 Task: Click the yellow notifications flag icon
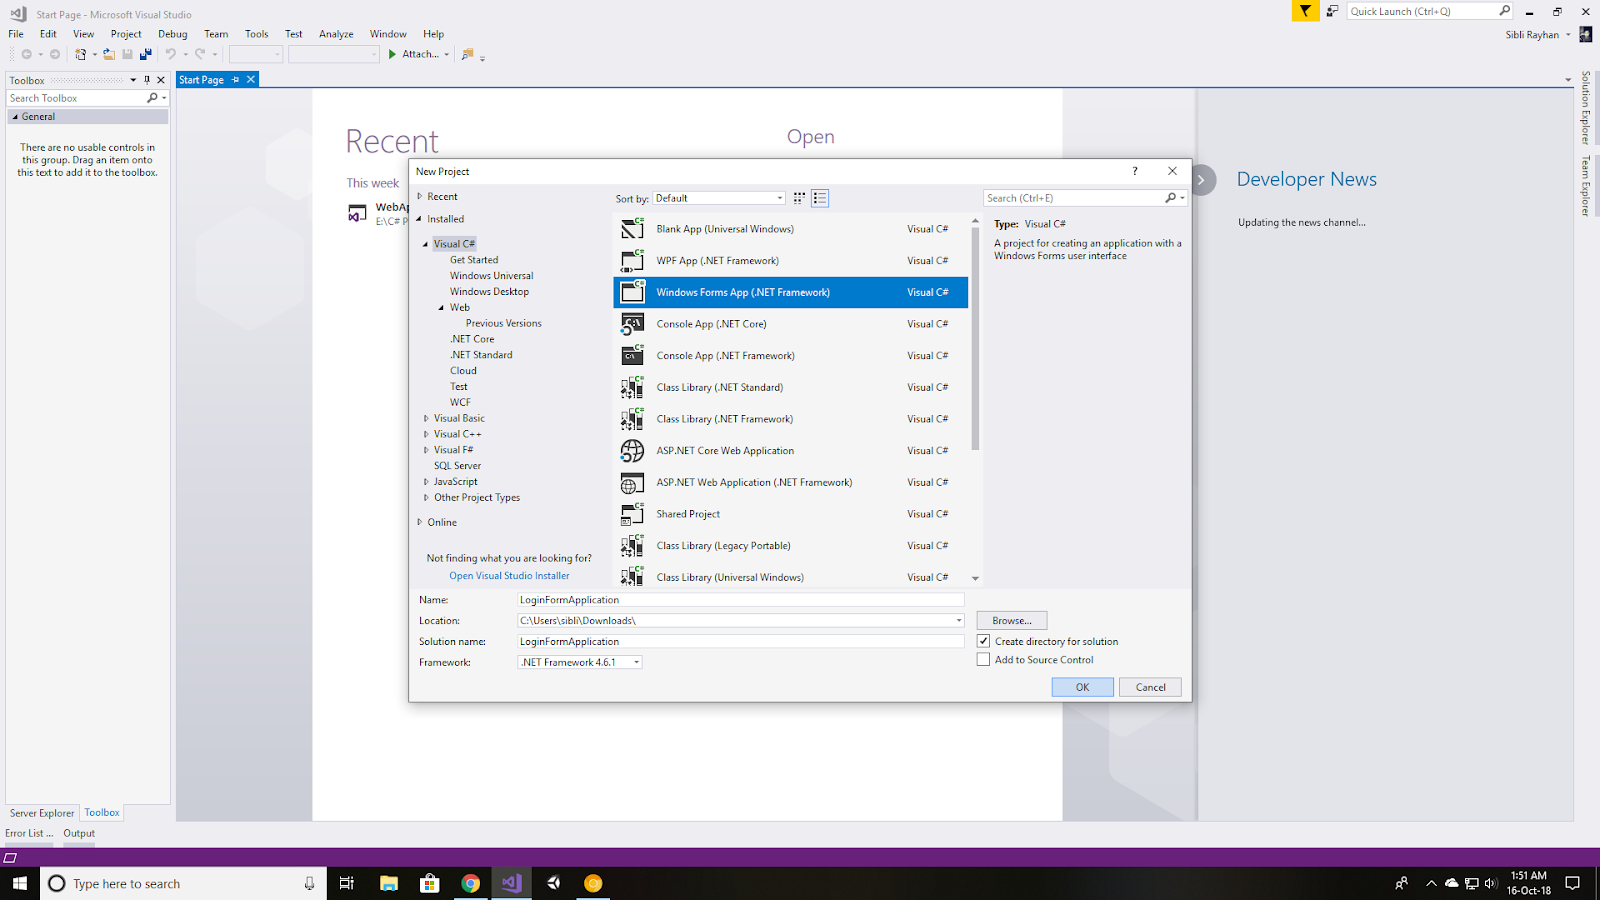coord(1305,11)
